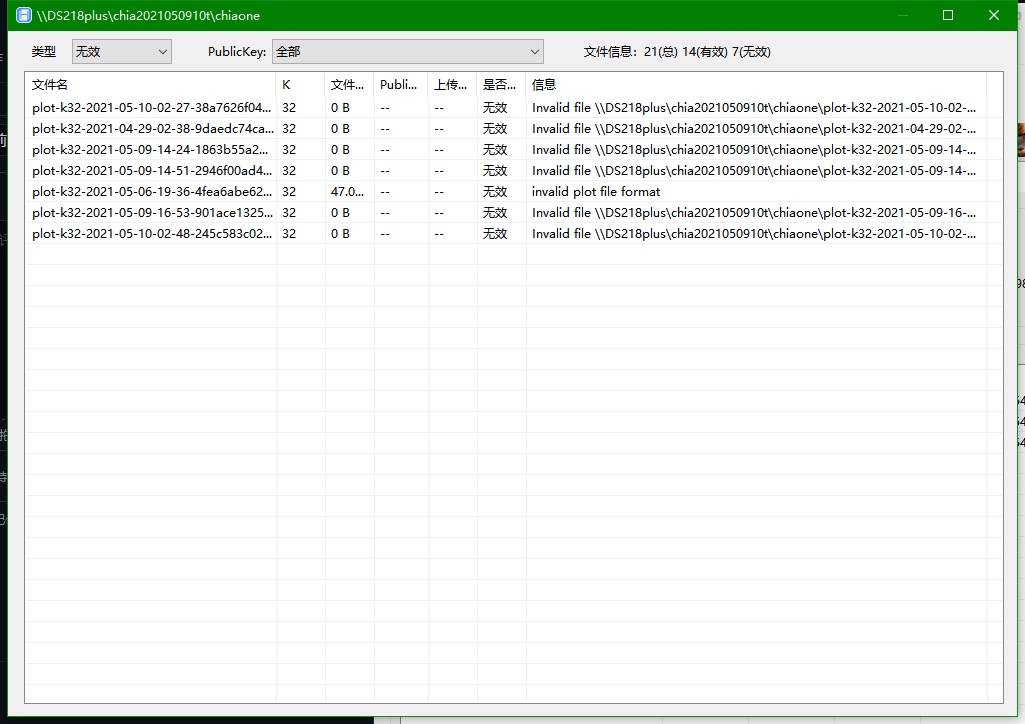The height and width of the screenshot is (724, 1025).
Task: Expand the 类型 dropdown arrow
Action: (163, 51)
